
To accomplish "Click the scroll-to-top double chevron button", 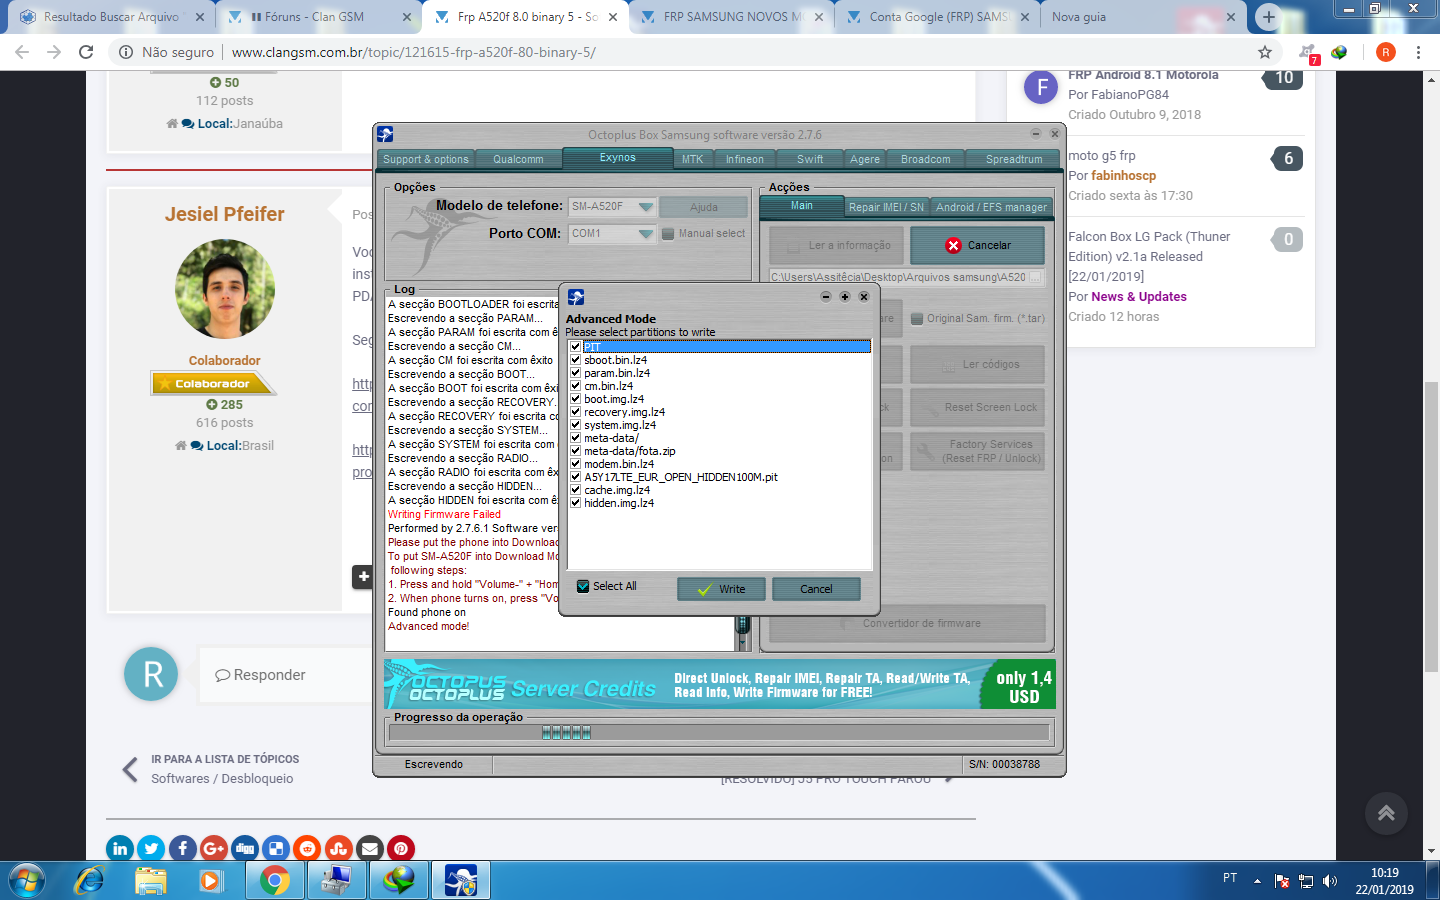I will (x=1386, y=813).
